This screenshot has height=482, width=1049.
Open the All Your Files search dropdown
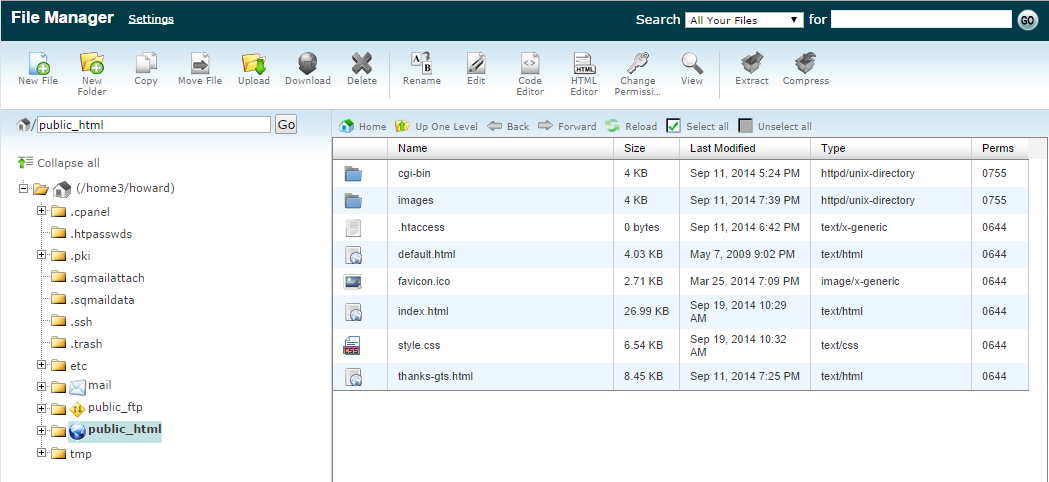(x=745, y=20)
